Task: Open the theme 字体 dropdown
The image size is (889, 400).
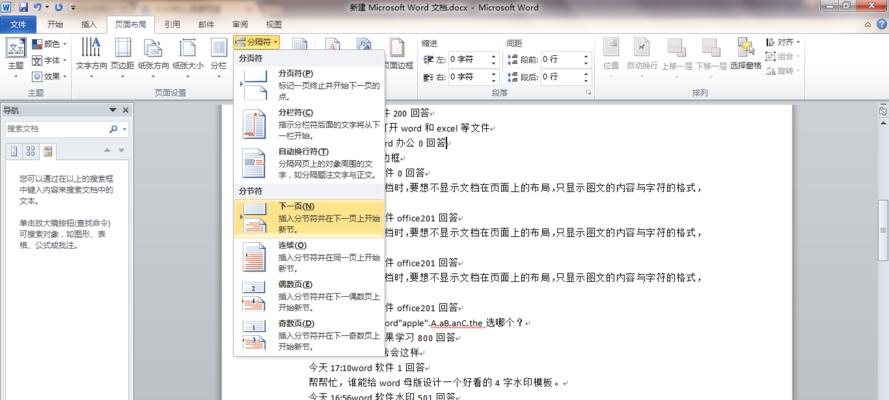Action: pyautogui.click(x=49, y=60)
